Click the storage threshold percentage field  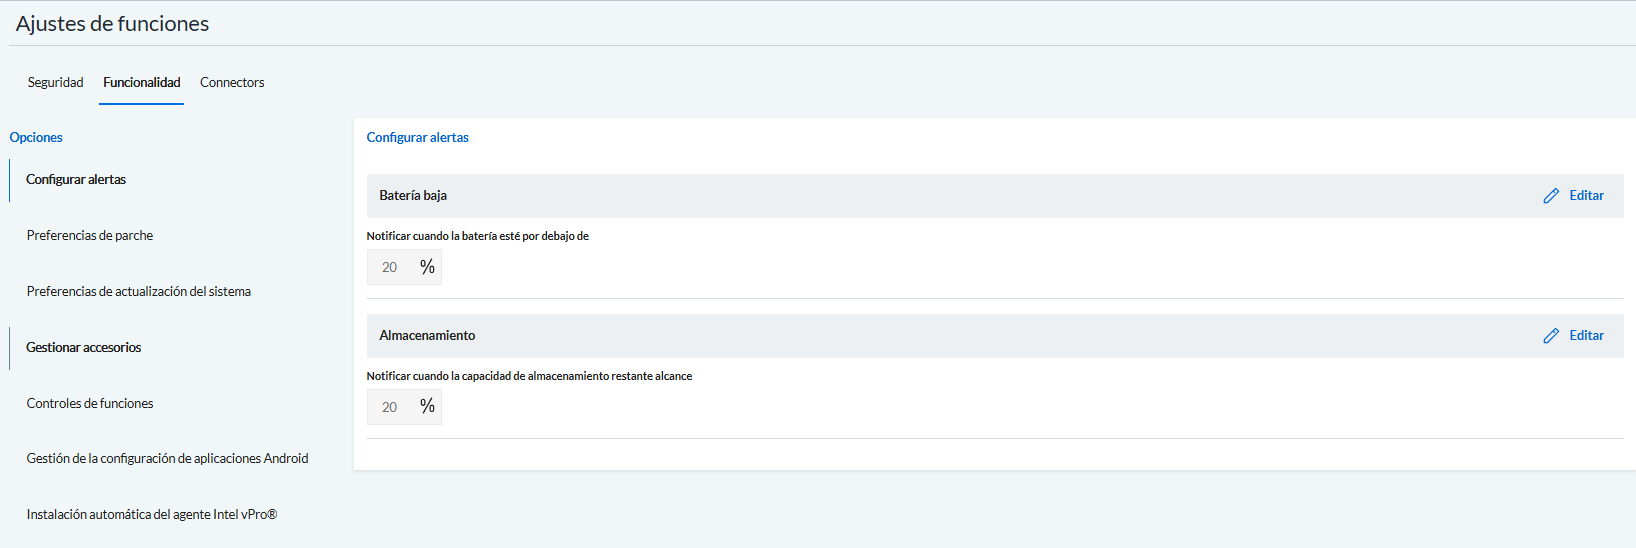click(404, 407)
